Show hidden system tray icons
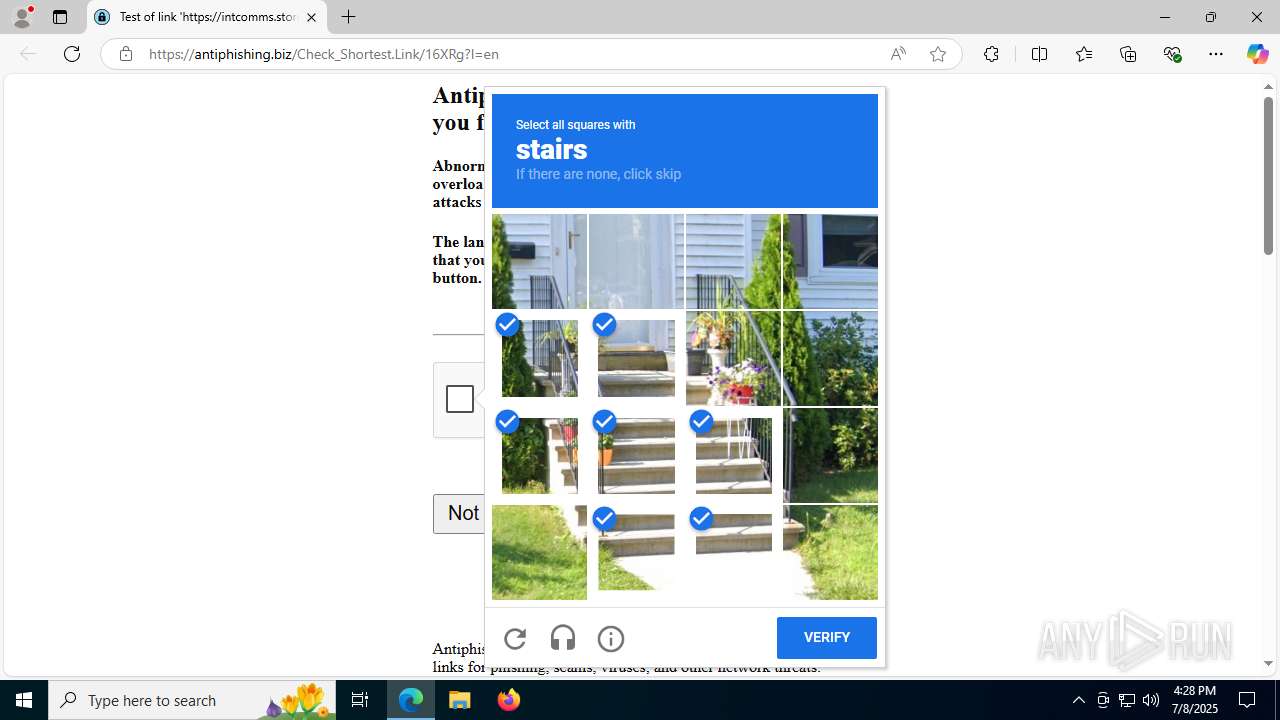 click(x=1078, y=700)
